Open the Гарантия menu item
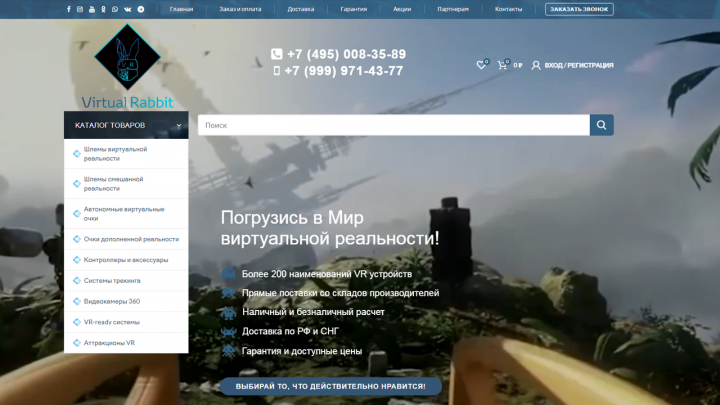720x405 pixels. pyautogui.click(x=354, y=9)
